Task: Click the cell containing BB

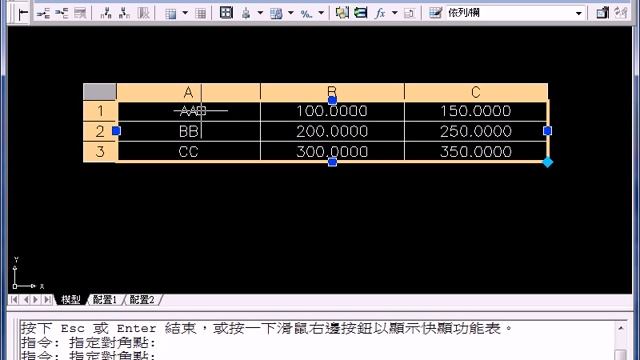Action: click(189, 131)
